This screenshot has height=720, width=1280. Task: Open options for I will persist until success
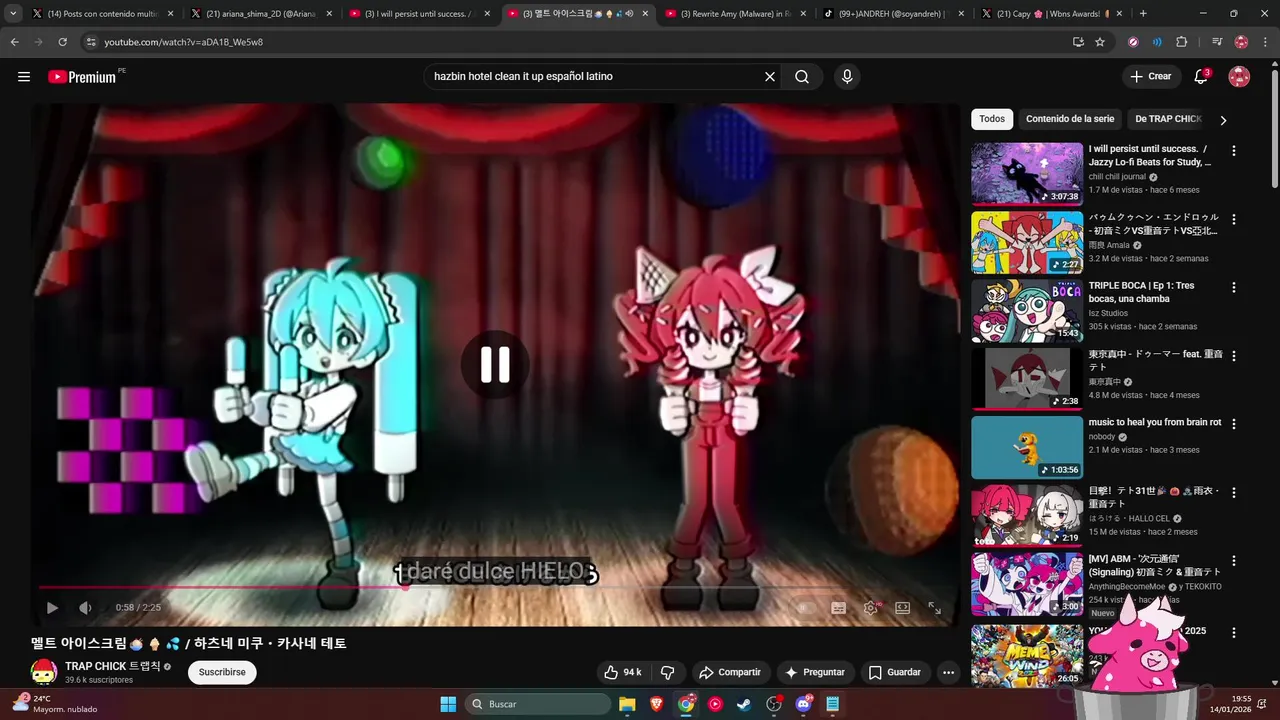[x=1233, y=151]
